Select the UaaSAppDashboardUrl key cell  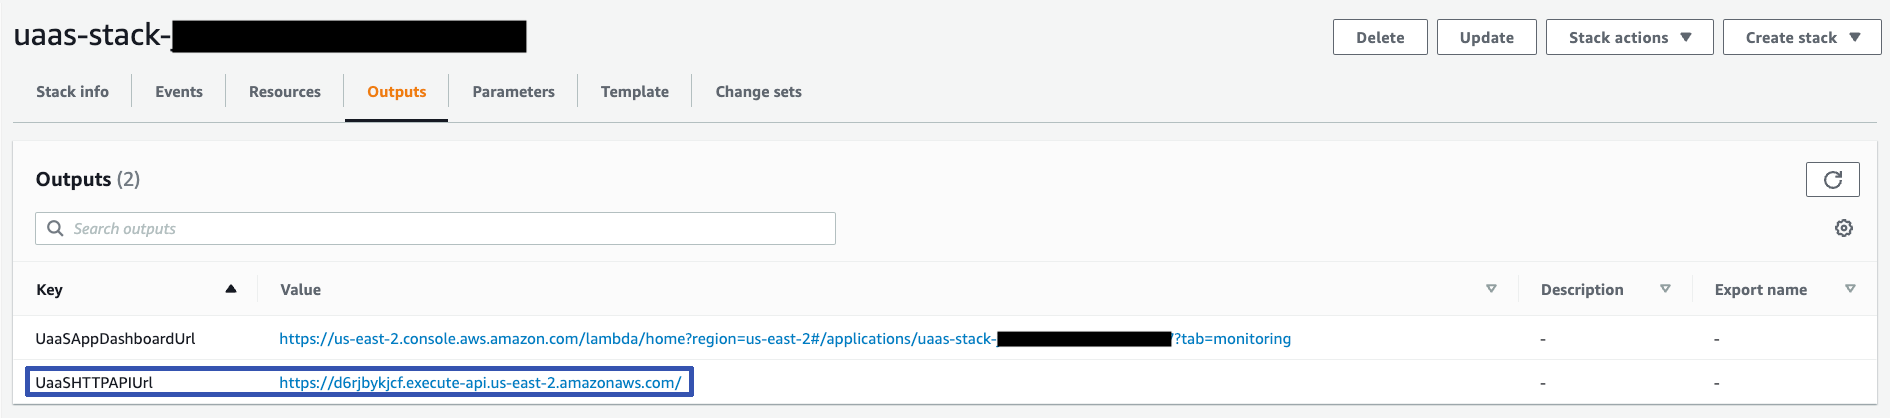tap(115, 339)
